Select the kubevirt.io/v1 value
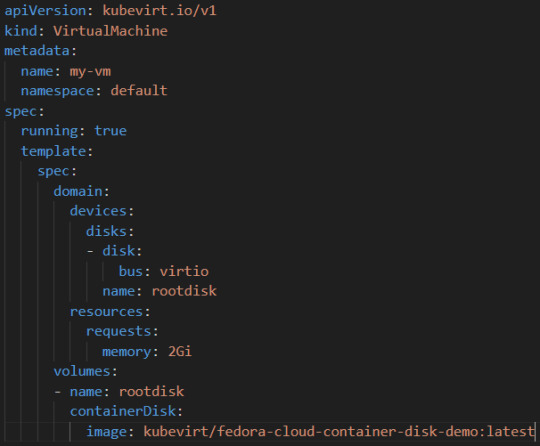540x446 pixels. pos(159,11)
